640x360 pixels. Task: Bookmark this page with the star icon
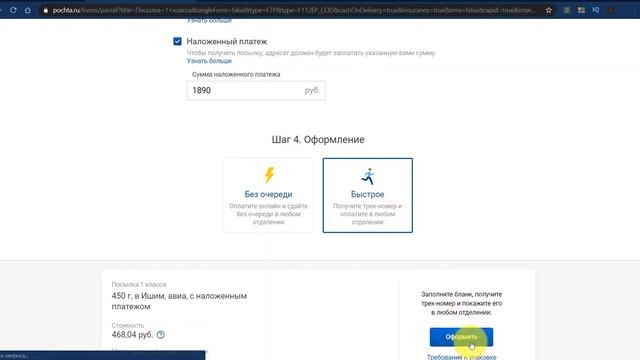click(549, 10)
